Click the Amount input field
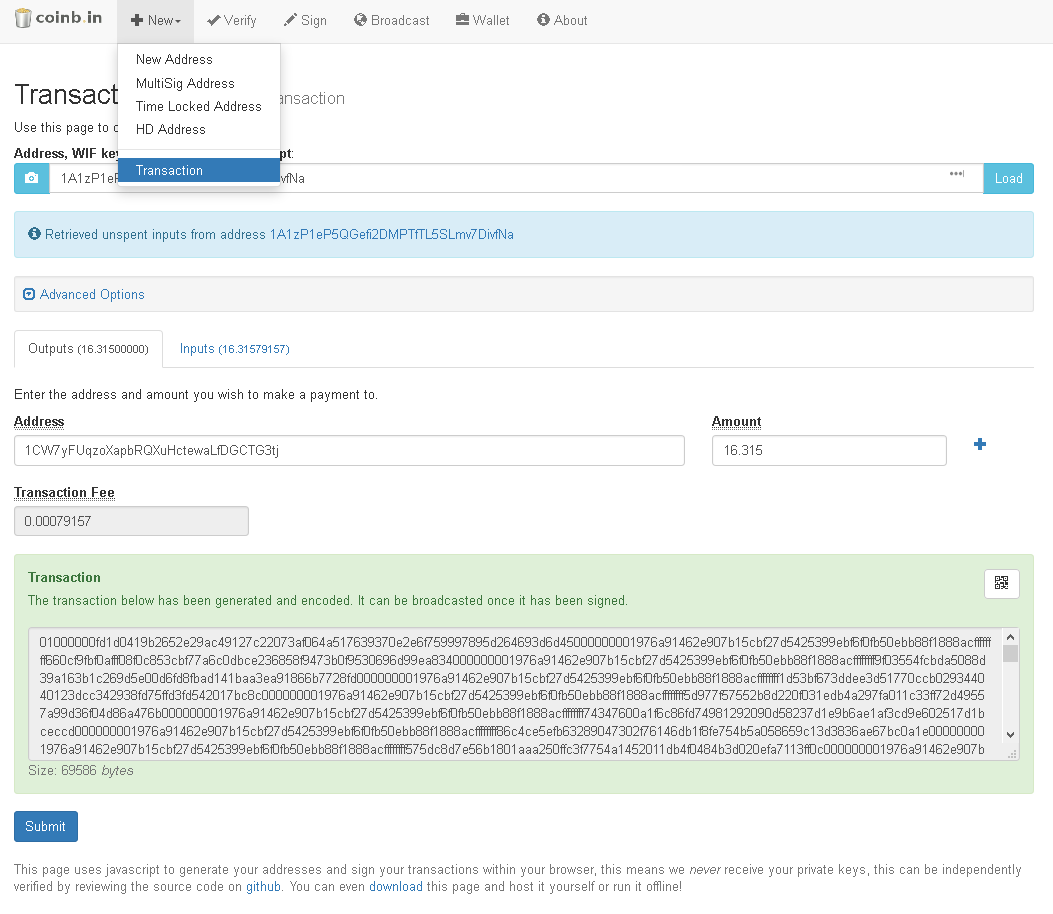The height and width of the screenshot is (914, 1053). [x=829, y=451]
